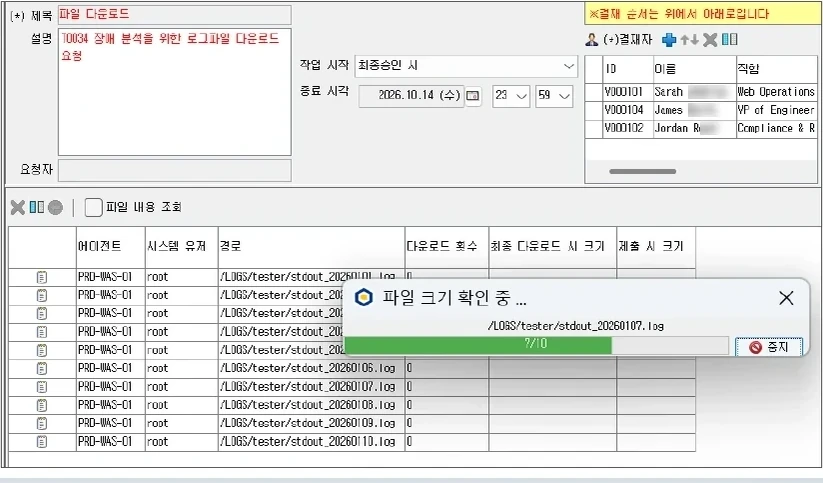Image resolution: width=823 pixels, height=483 pixels.
Task: Open the hour dropdown showing 23
Action: coord(511,96)
